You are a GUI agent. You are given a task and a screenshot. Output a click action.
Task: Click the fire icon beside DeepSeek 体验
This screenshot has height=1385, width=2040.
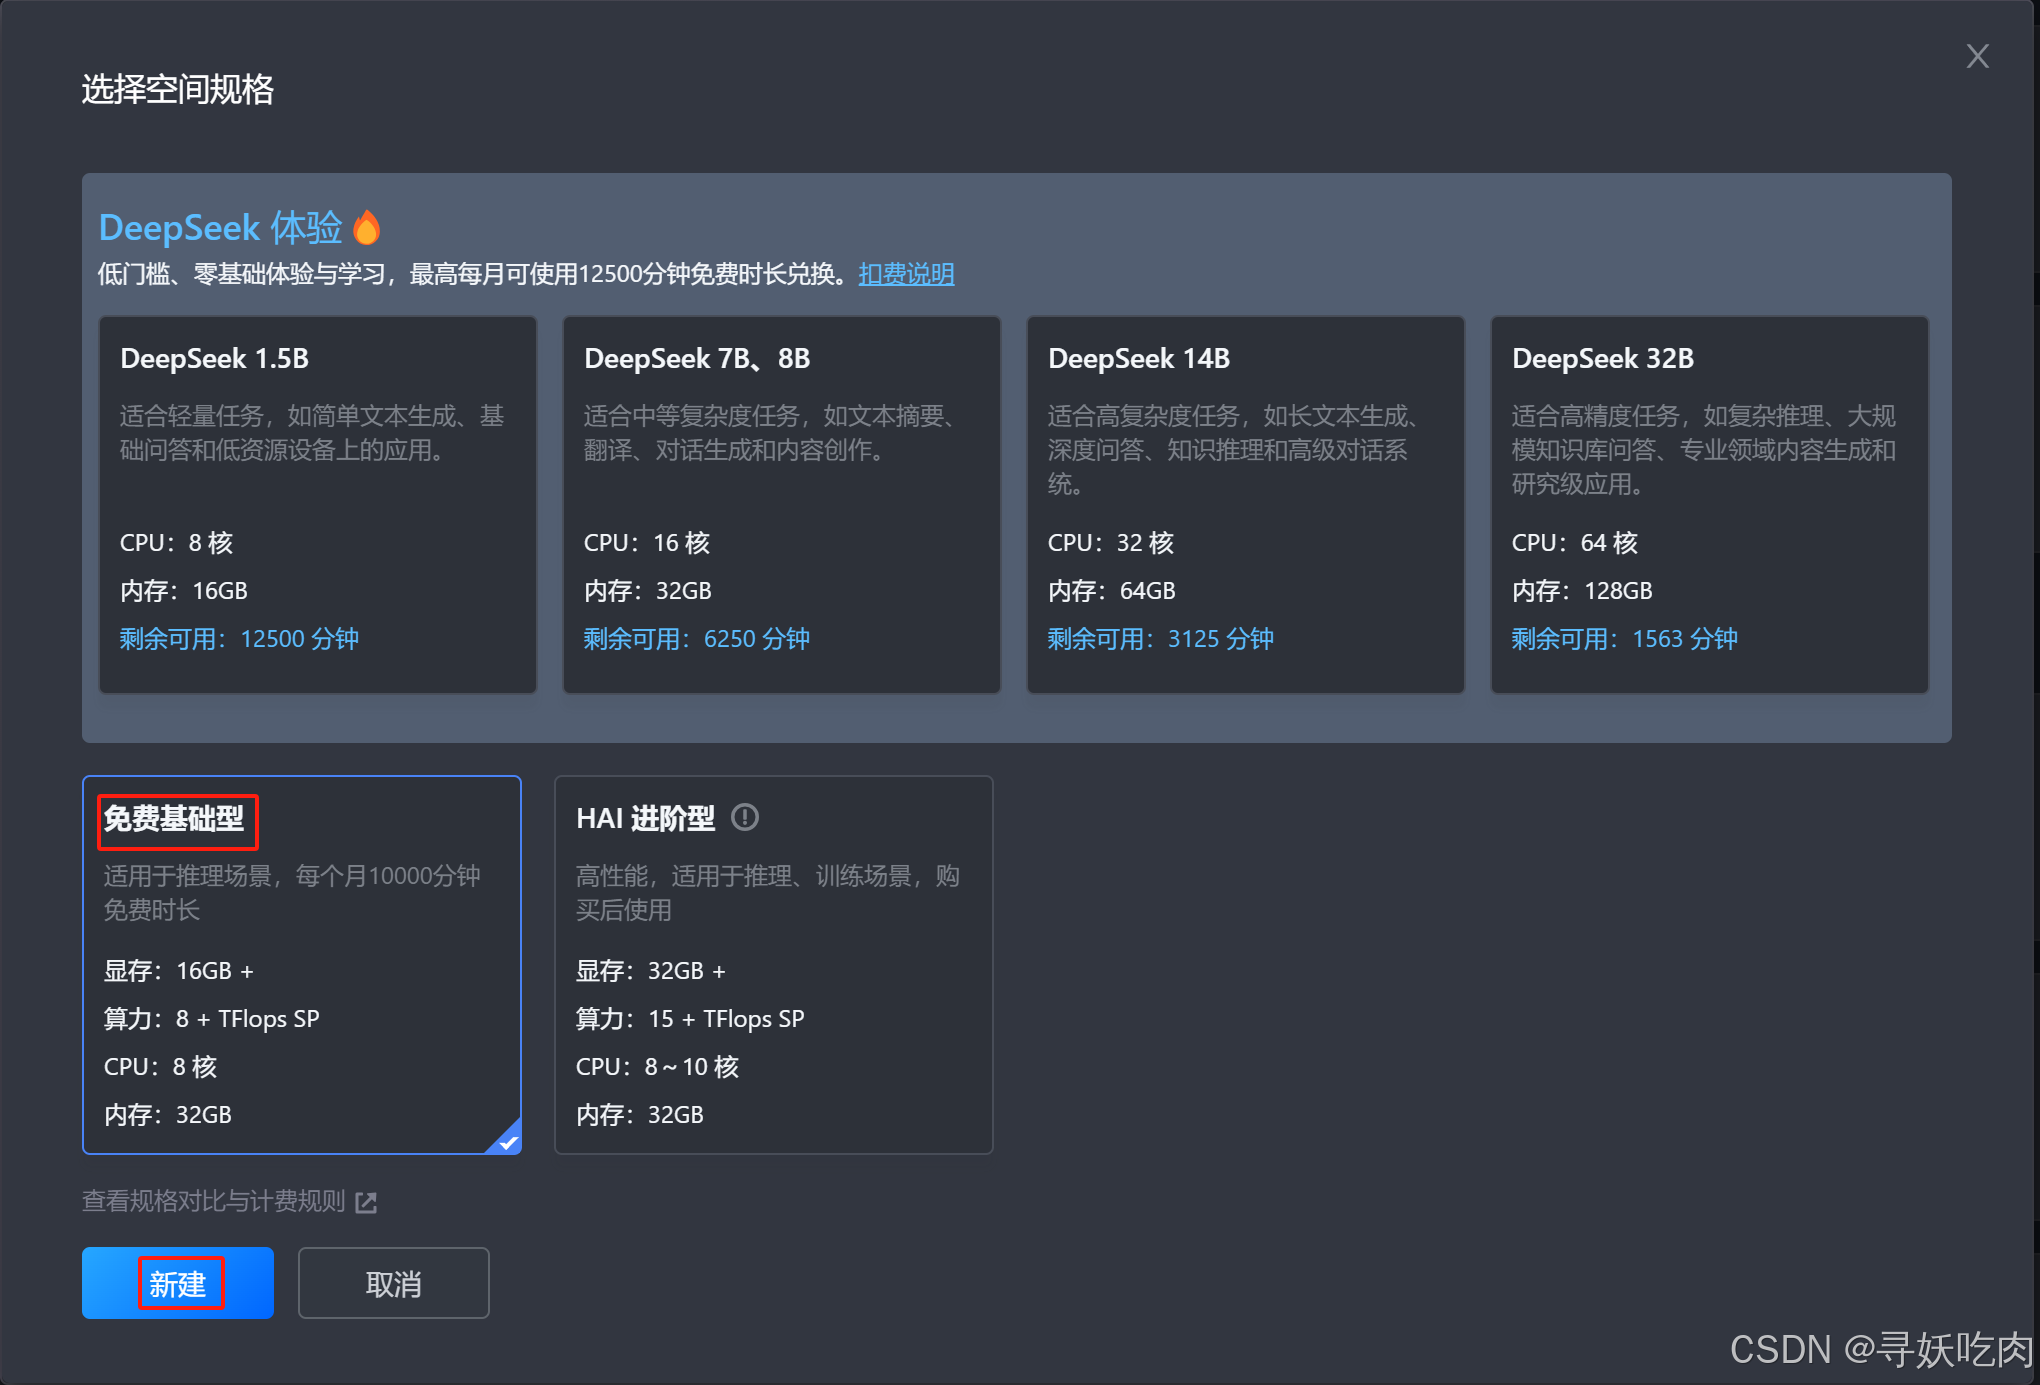click(367, 228)
